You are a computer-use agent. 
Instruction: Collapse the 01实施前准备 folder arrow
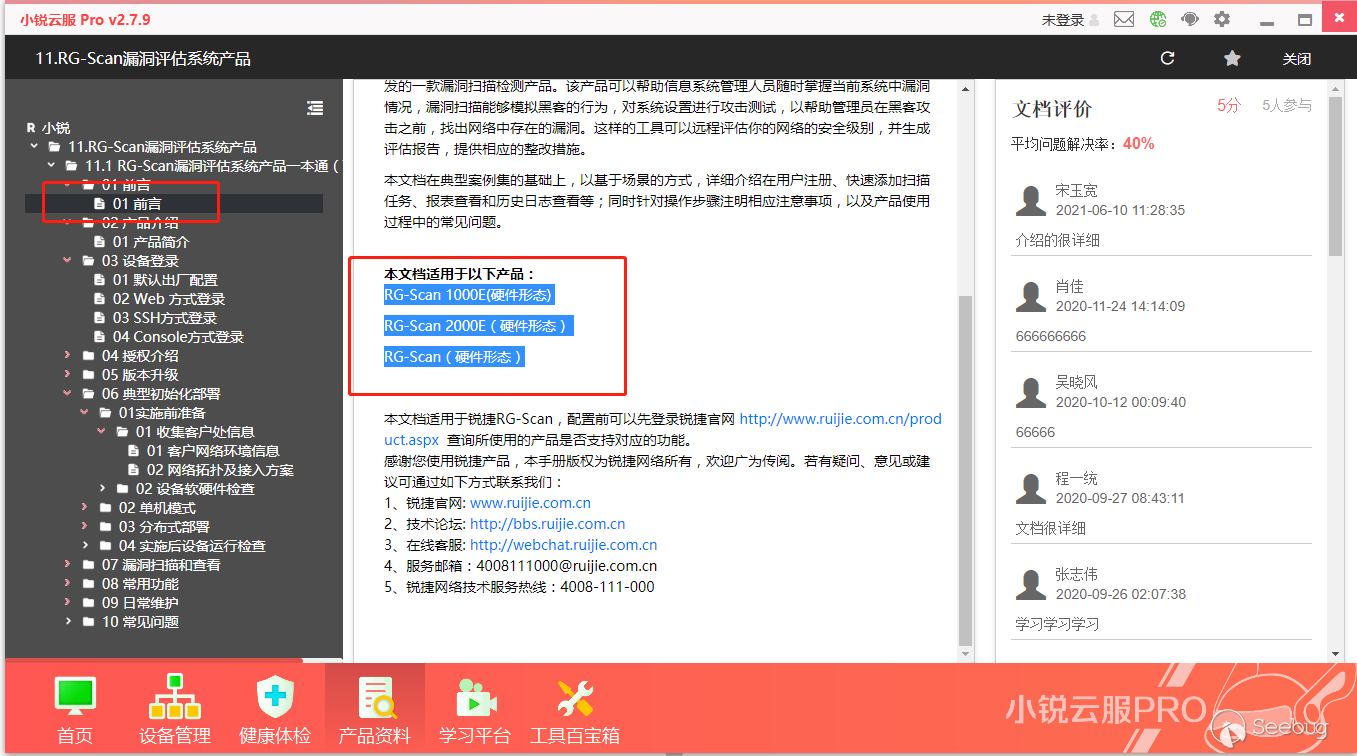pos(85,413)
